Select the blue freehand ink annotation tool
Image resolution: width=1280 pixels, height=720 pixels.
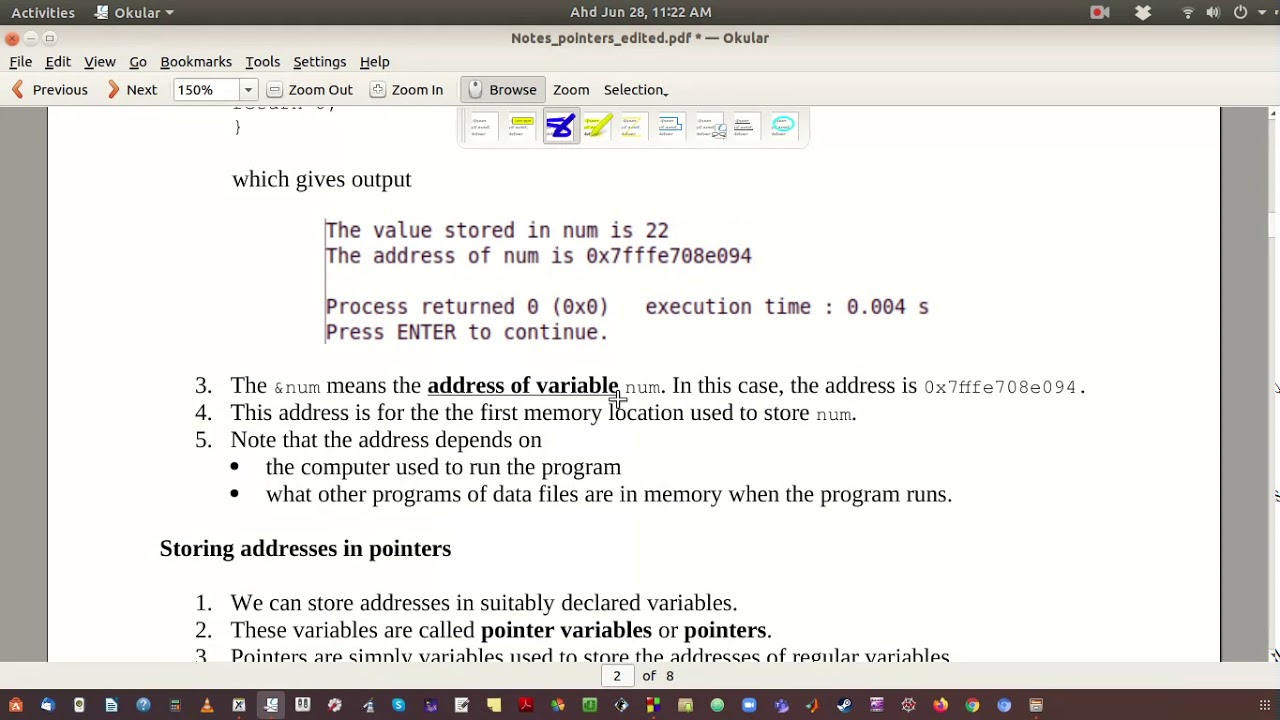[x=561, y=127]
